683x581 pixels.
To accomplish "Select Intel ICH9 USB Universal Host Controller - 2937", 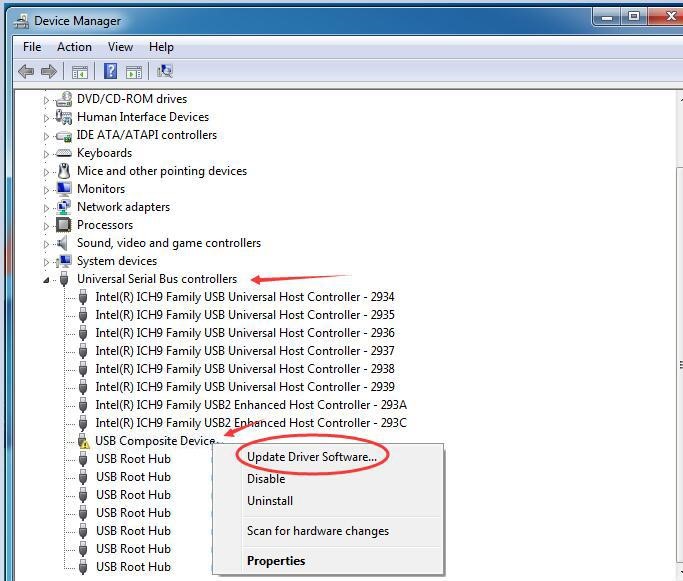I will pyautogui.click(x=245, y=351).
